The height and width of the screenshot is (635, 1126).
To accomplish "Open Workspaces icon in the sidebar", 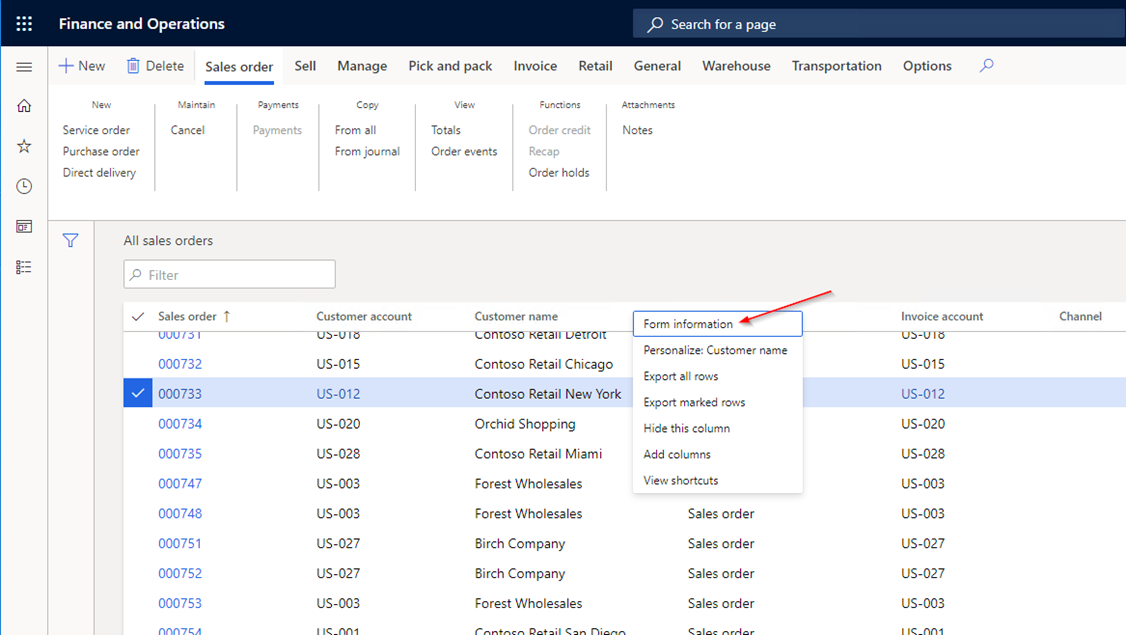I will (x=24, y=226).
